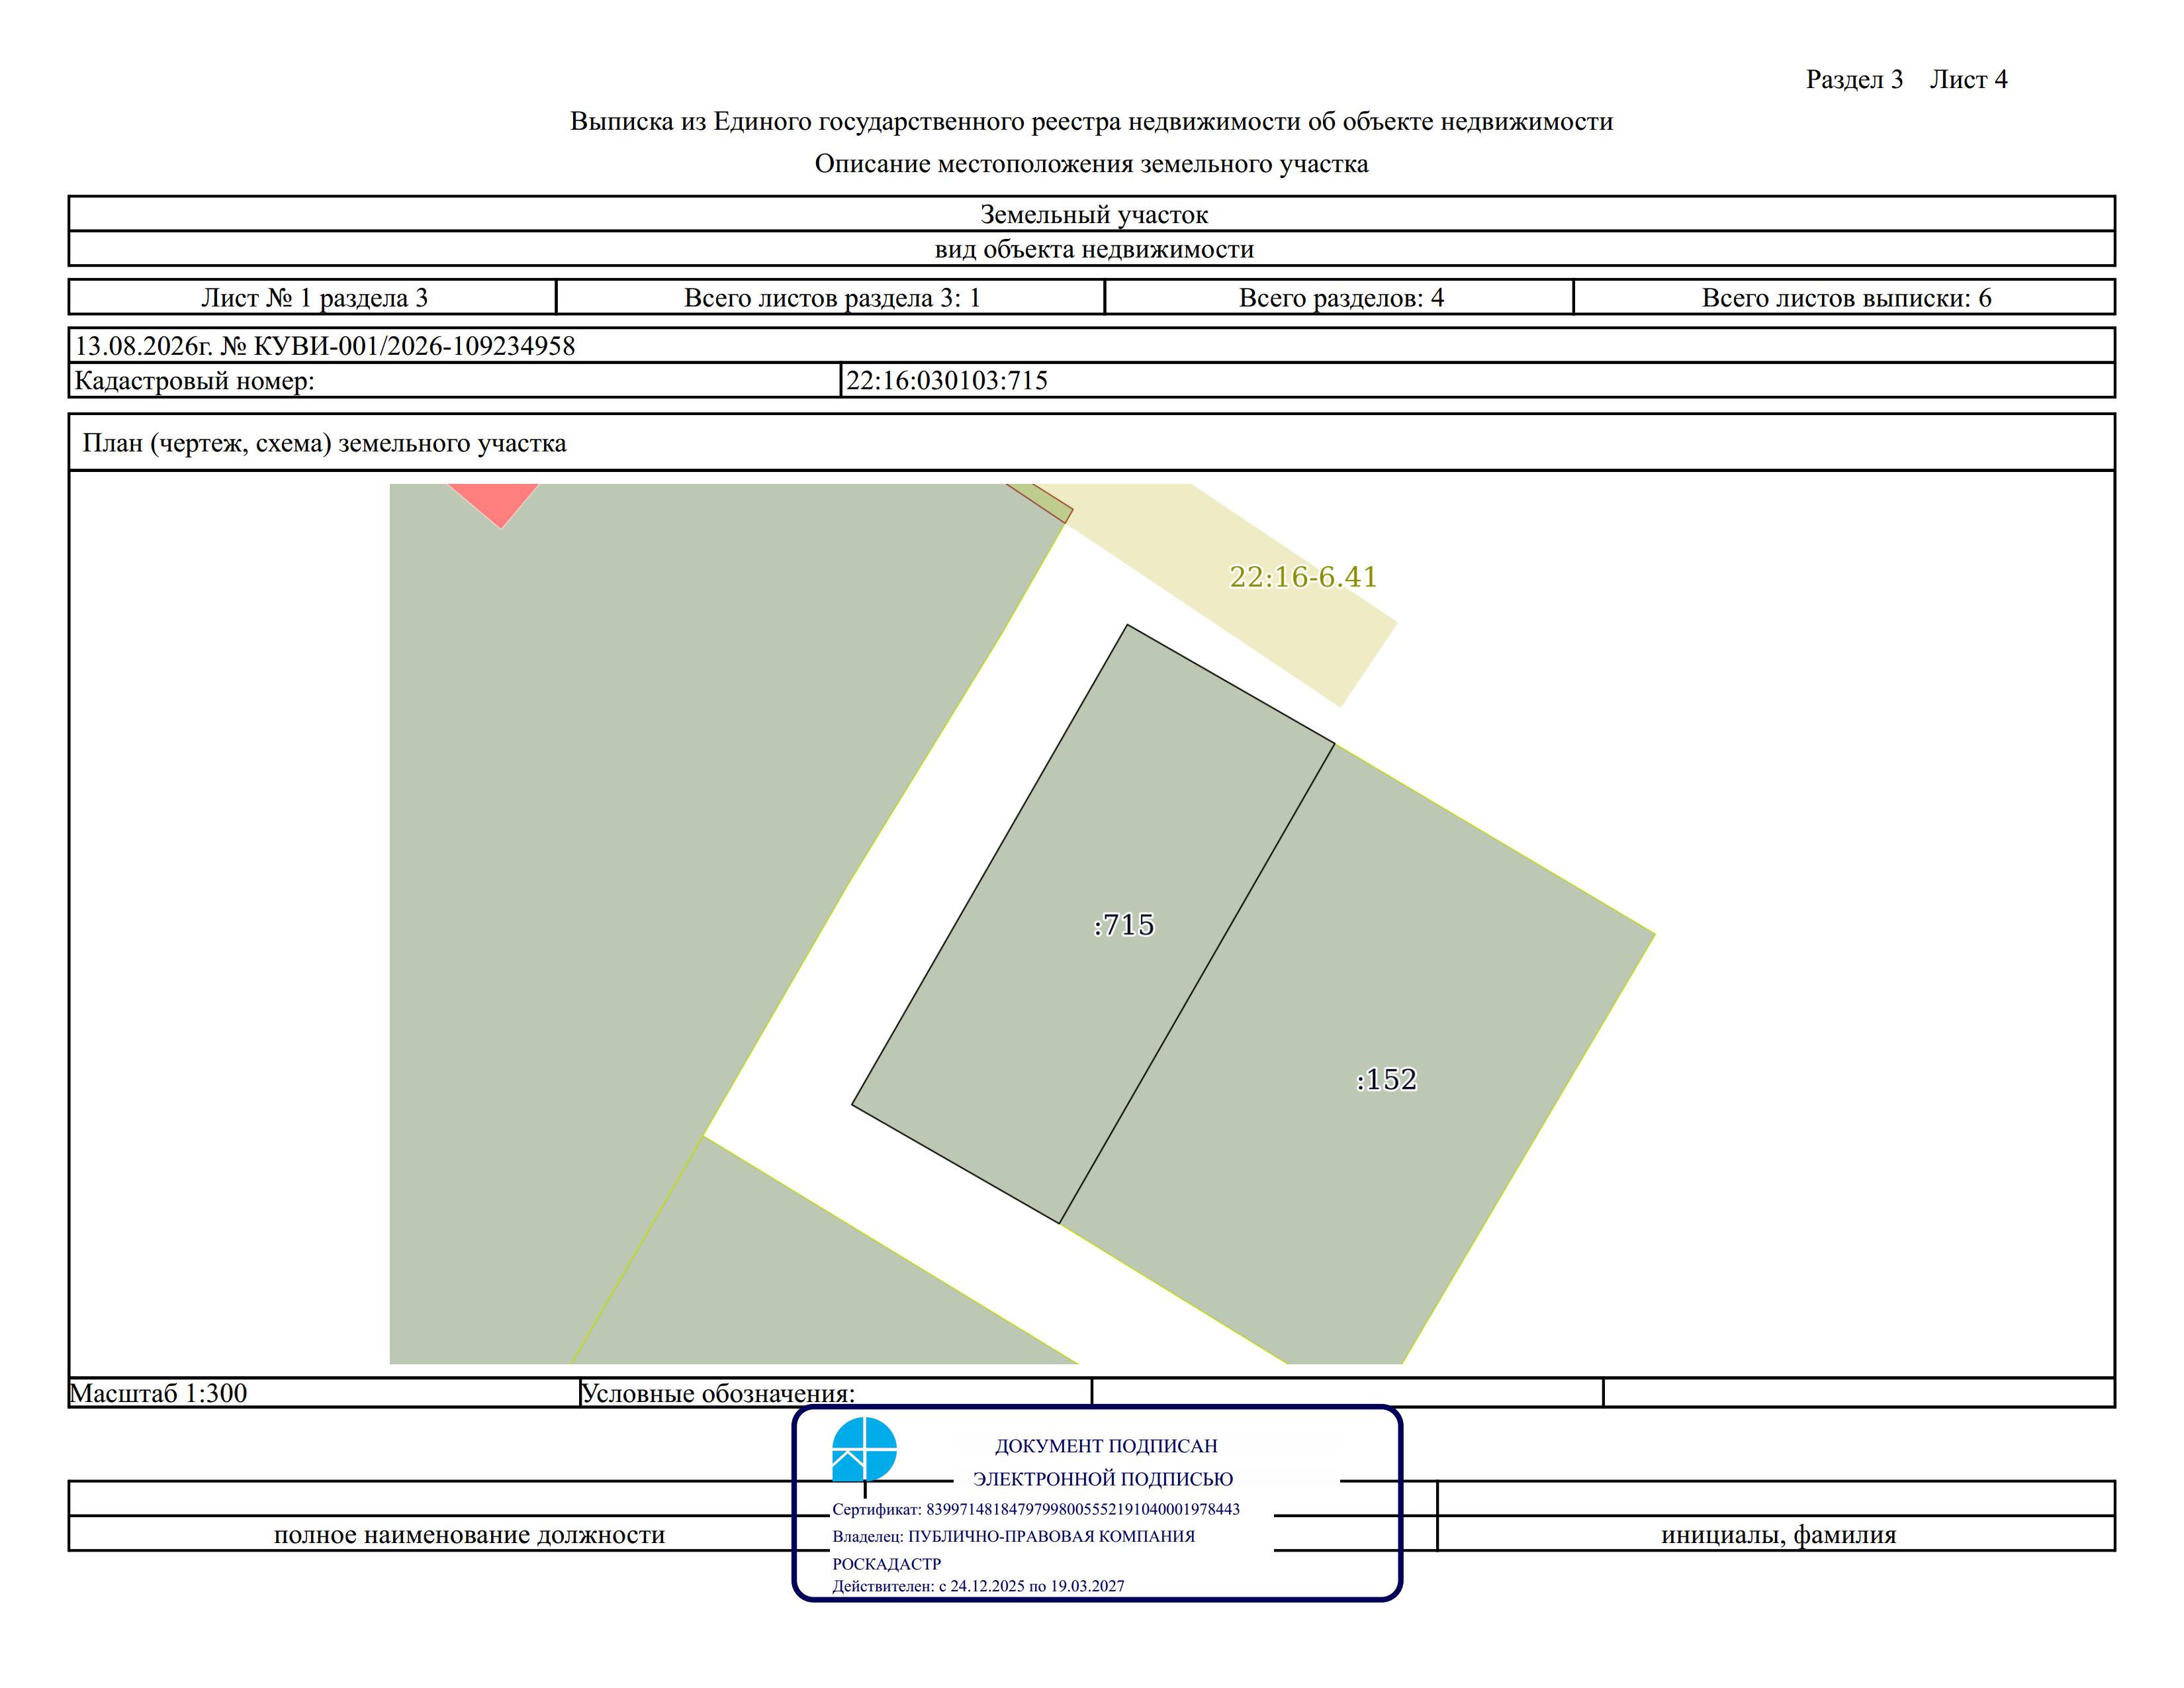The width and height of the screenshot is (2184, 1688).
Task: Click the 22:16-6.41 zone label
Action: pos(1303,577)
